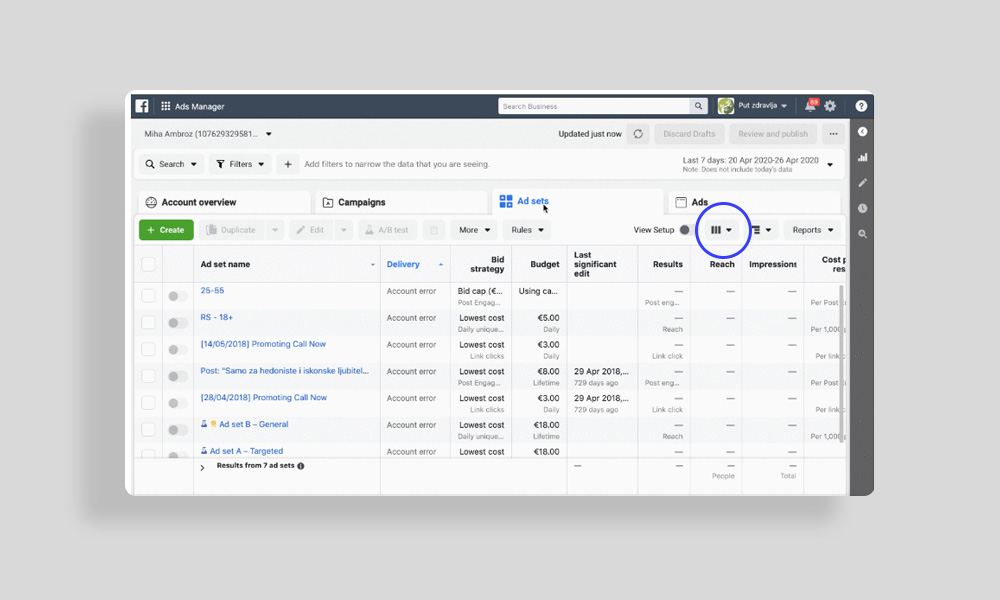Select the edit pencil icon in right sidebar
This screenshot has height=600, width=1000.
[862, 182]
